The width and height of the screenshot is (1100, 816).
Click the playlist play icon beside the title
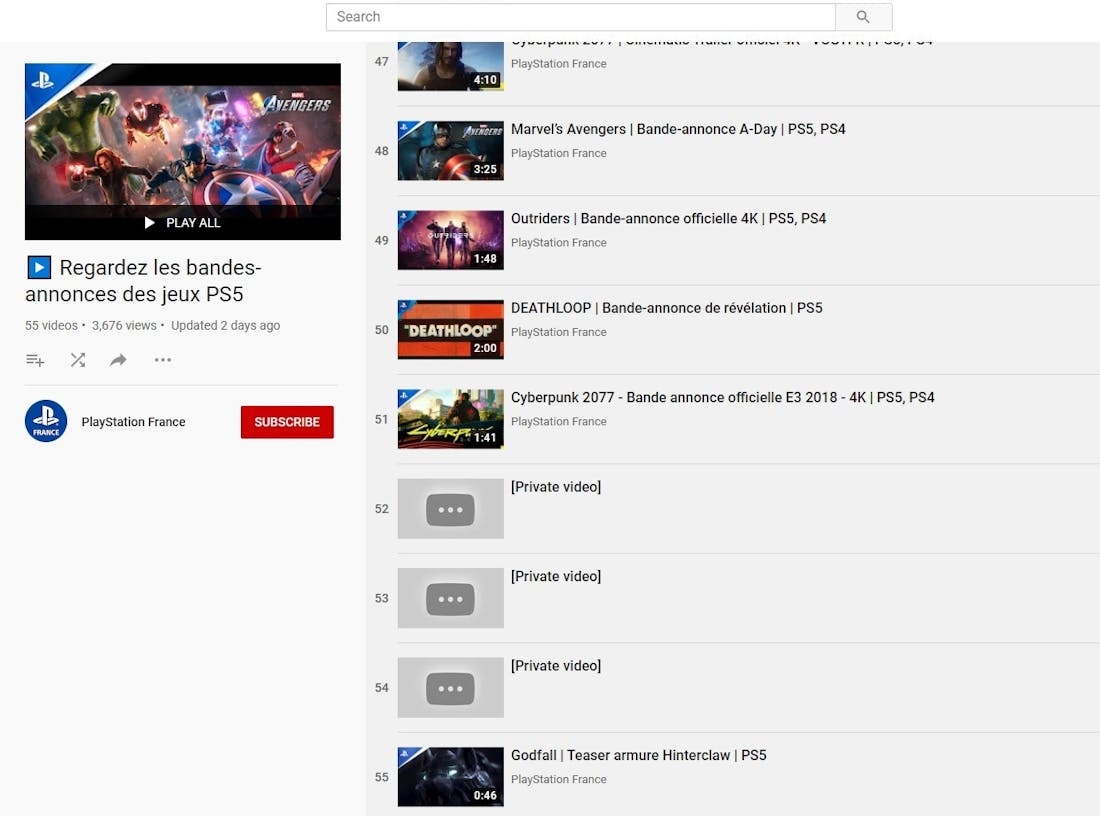coord(39,267)
